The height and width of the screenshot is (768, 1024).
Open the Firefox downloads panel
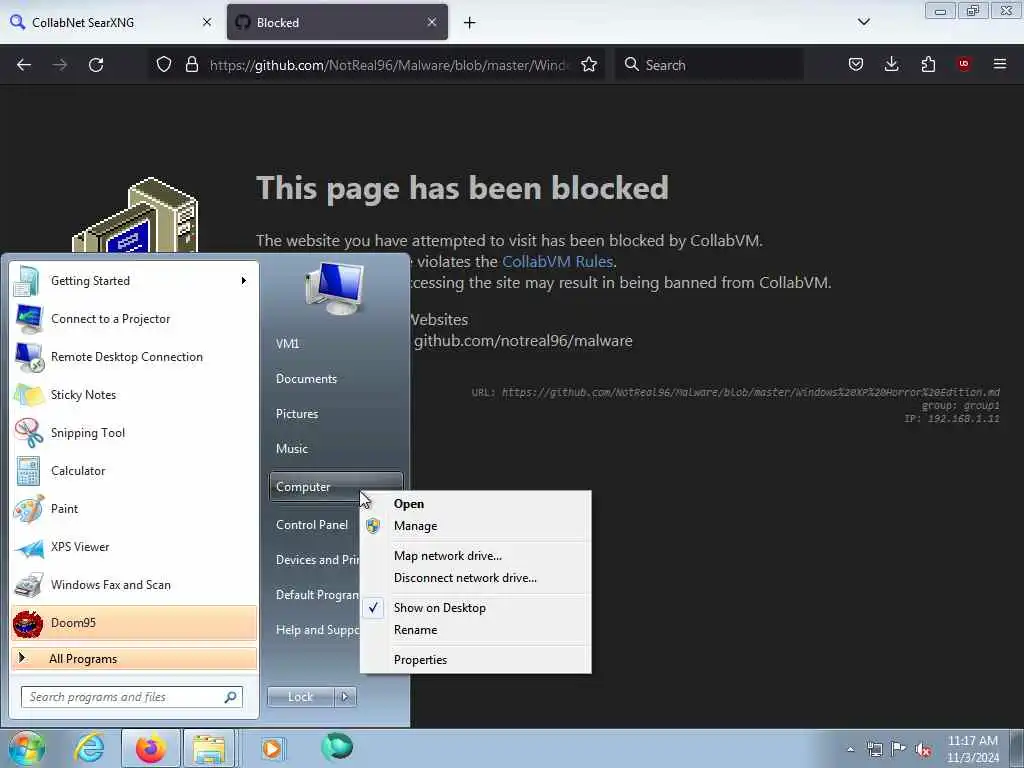point(891,64)
